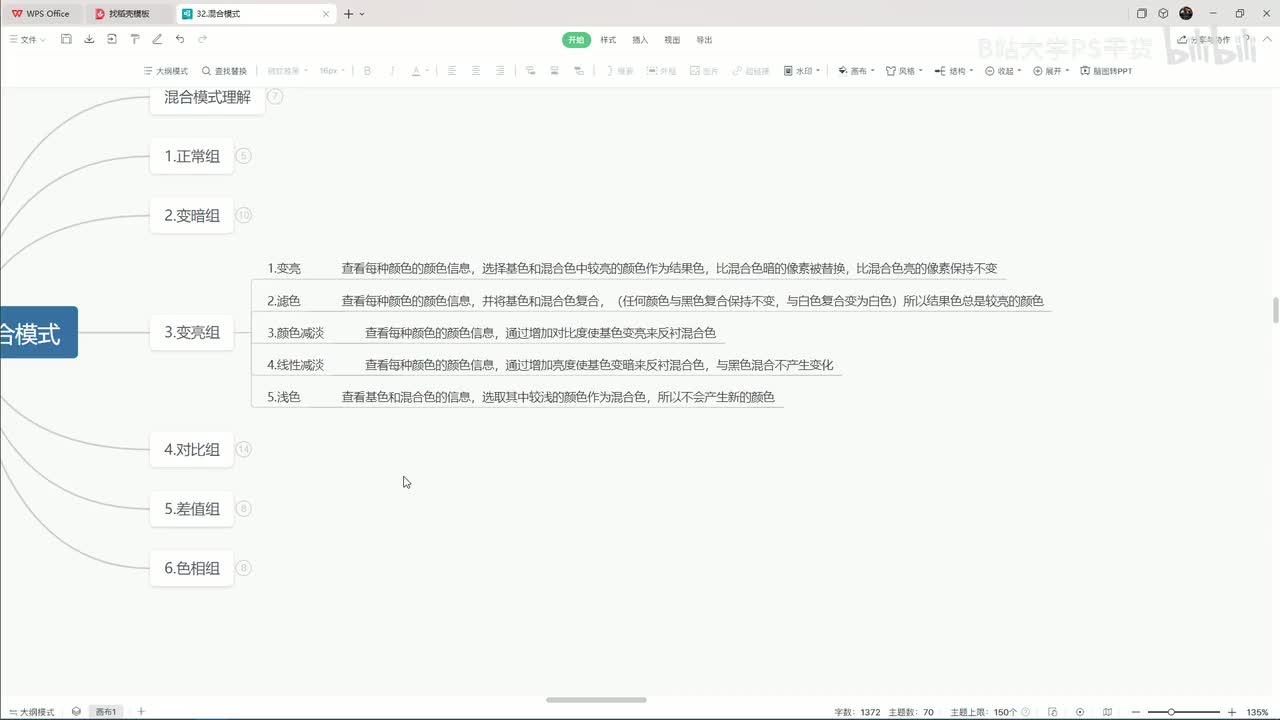Viewport: 1280px width, 720px height.
Task: Open the 展开 expand dropdown
Action: click(x=1051, y=71)
